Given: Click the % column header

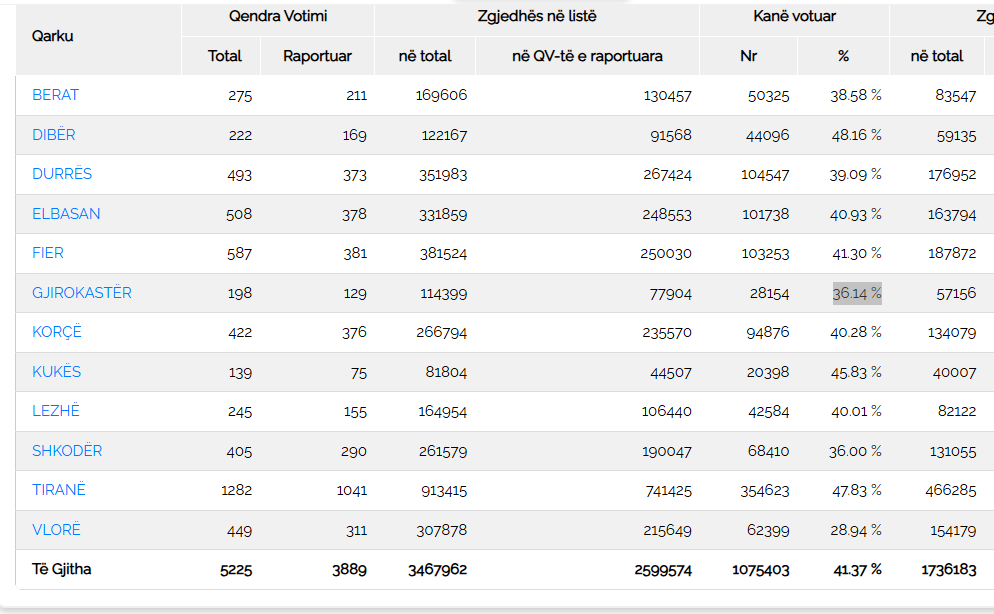Looking at the screenshot, I should point(843,56).
